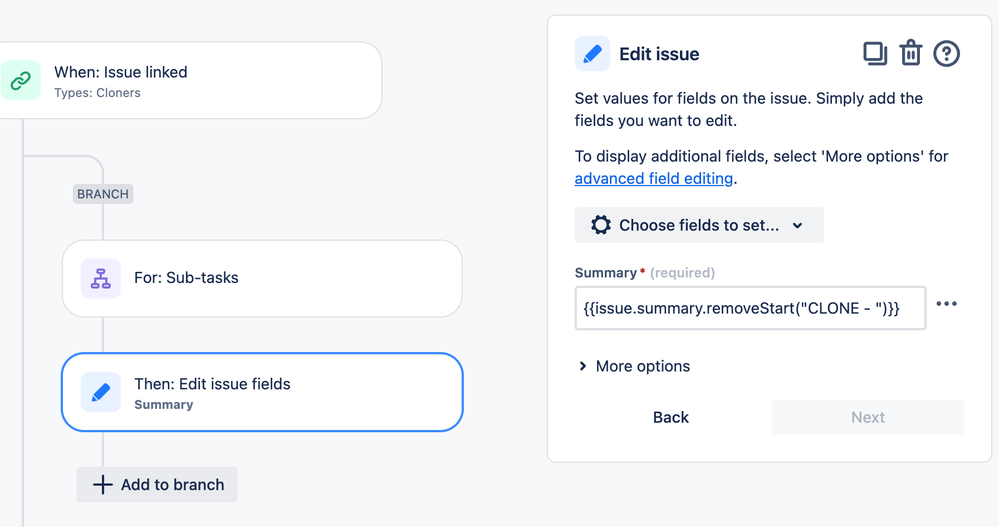Open help via question mark icon
The width and height of the screenshot is (999, 527).
coord(946,54)
